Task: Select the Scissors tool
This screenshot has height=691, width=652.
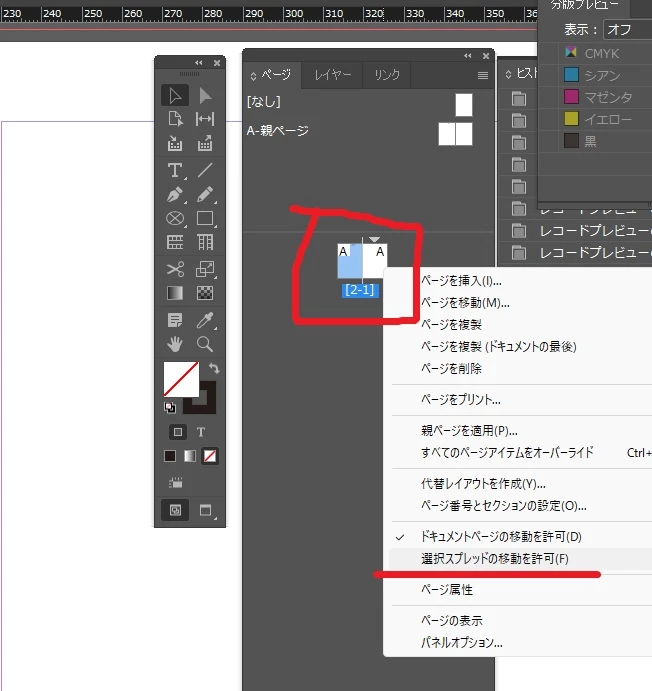Action: (x=175, y=269)
